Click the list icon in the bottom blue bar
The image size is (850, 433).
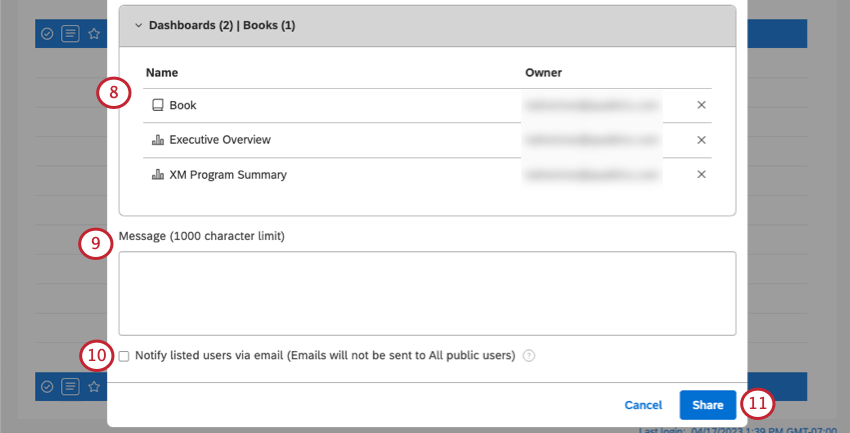pos(70,386)
